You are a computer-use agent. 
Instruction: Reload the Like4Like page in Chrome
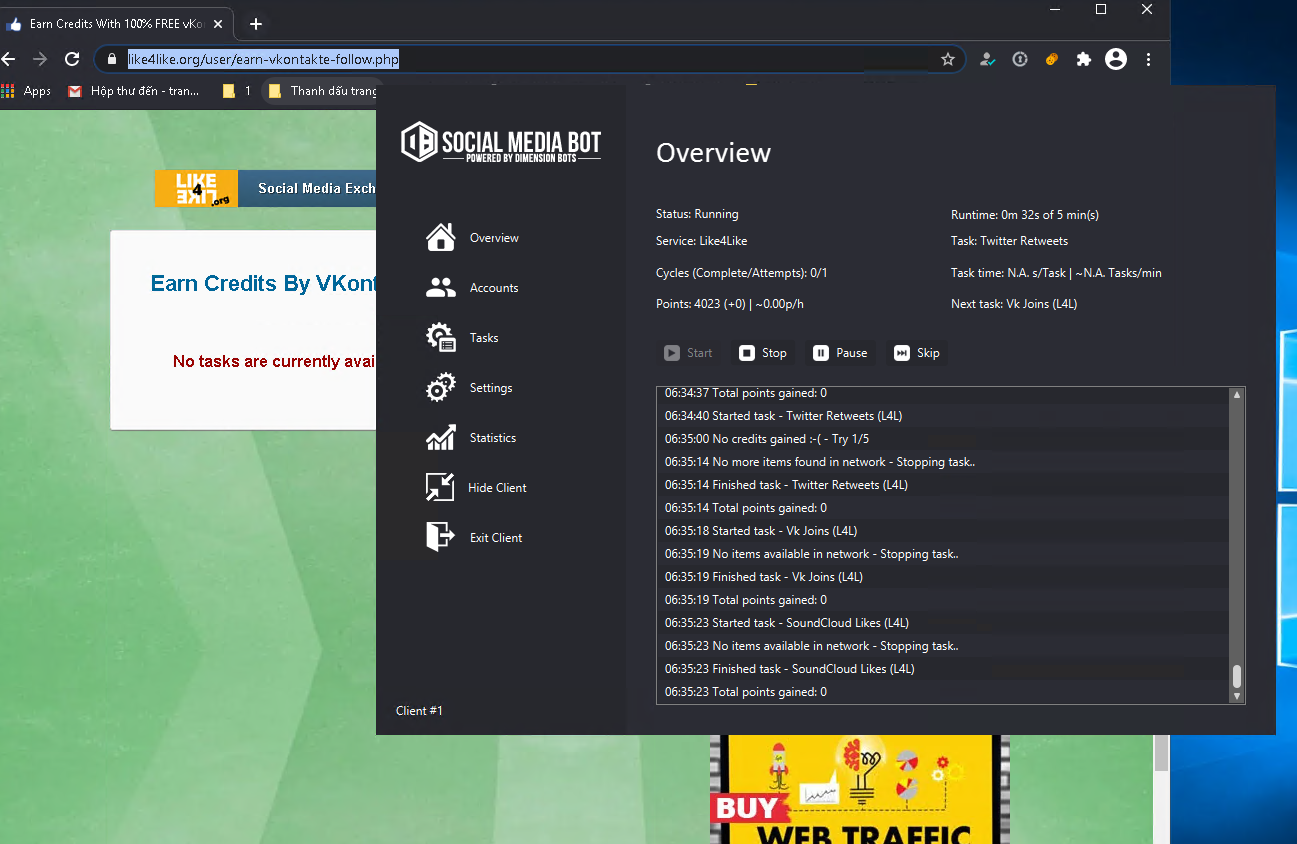pyautogui.click(x=72, y=60)
